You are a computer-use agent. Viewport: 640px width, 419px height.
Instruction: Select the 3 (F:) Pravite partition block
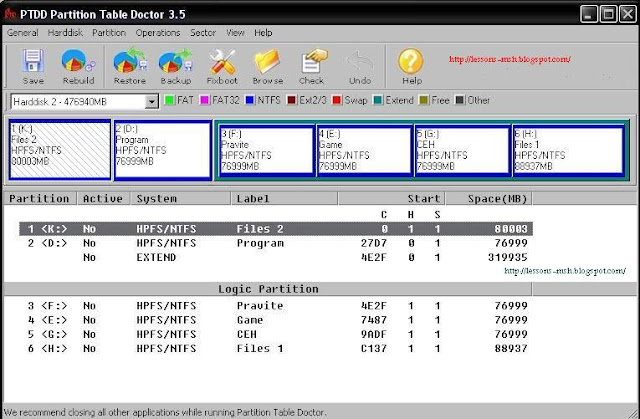tap(267, 151)
